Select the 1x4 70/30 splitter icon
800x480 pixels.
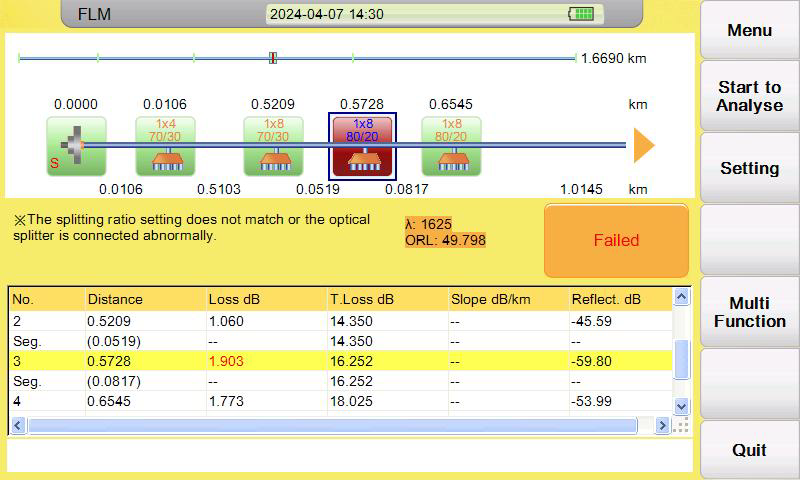pos(165,146)
